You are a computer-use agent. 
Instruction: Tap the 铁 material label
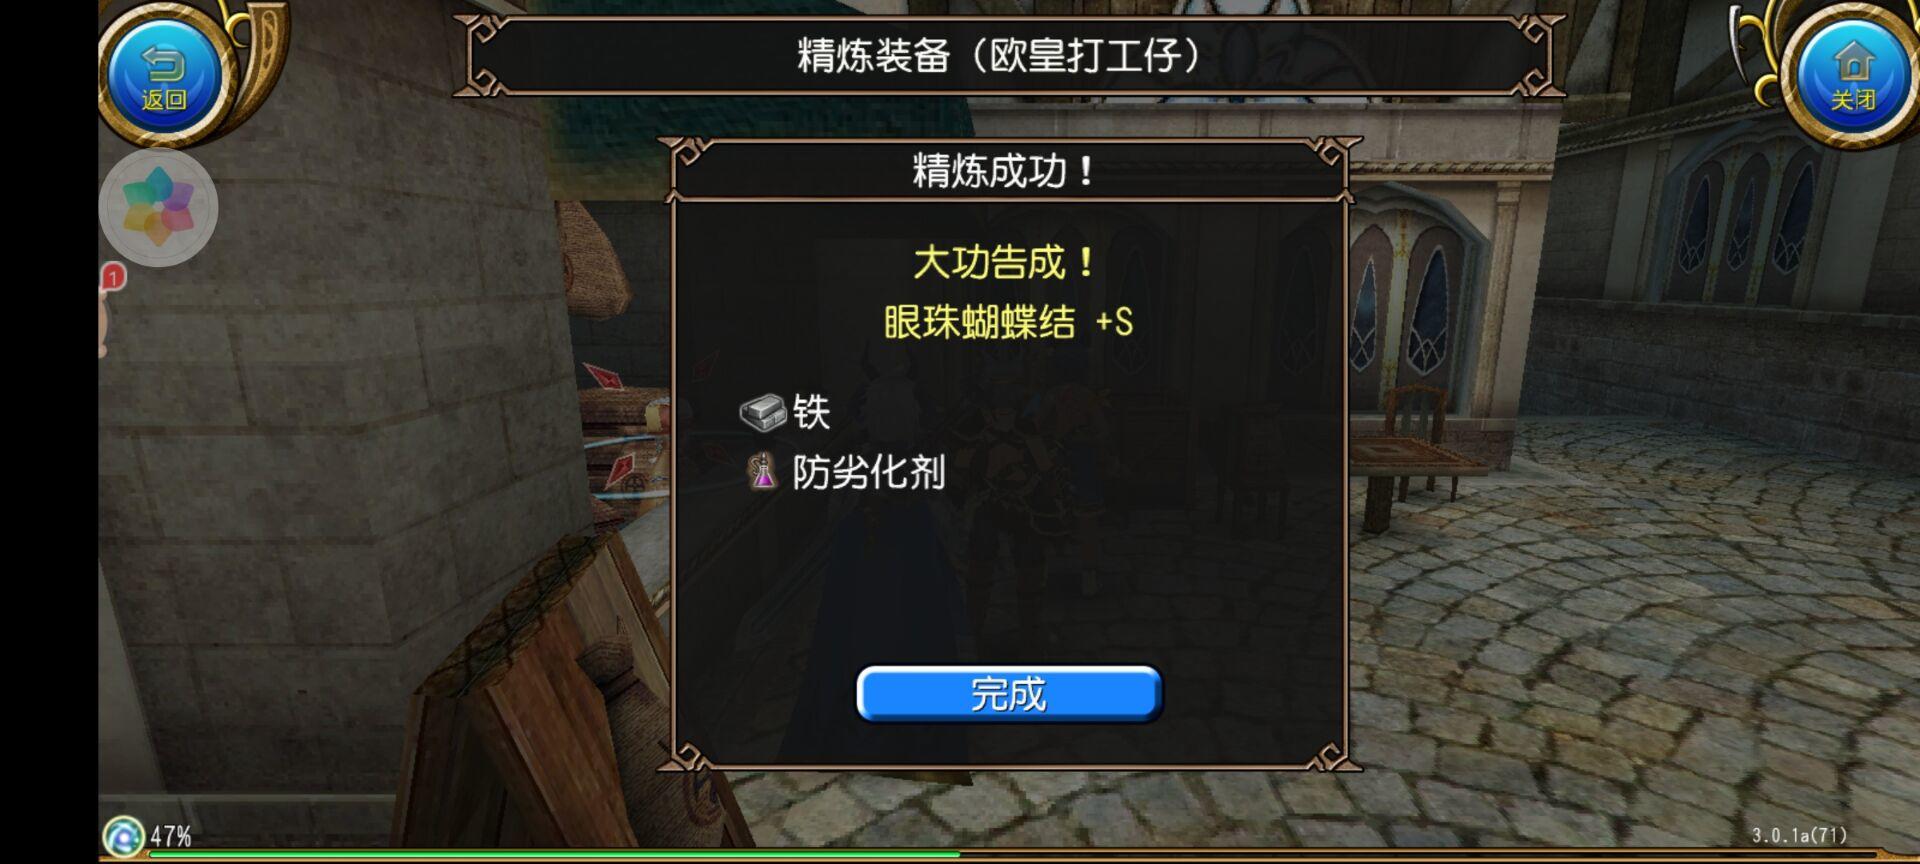click(x=811, y=411)
